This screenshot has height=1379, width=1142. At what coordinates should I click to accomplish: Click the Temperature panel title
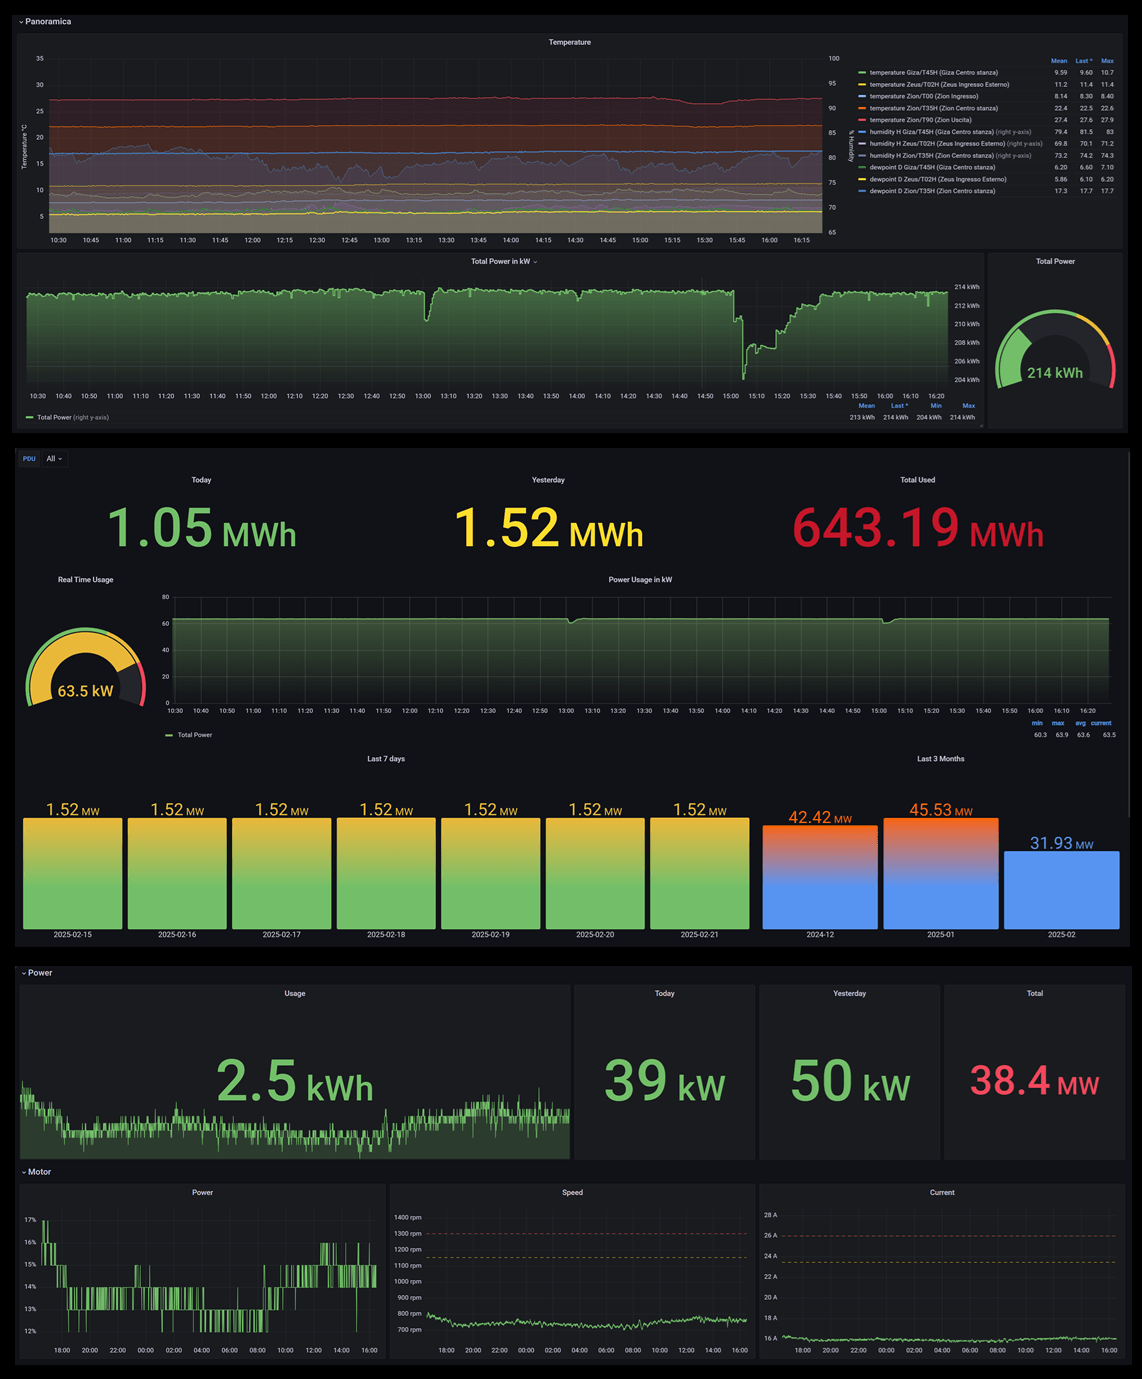pyautogui.click(x=569, y=42)
